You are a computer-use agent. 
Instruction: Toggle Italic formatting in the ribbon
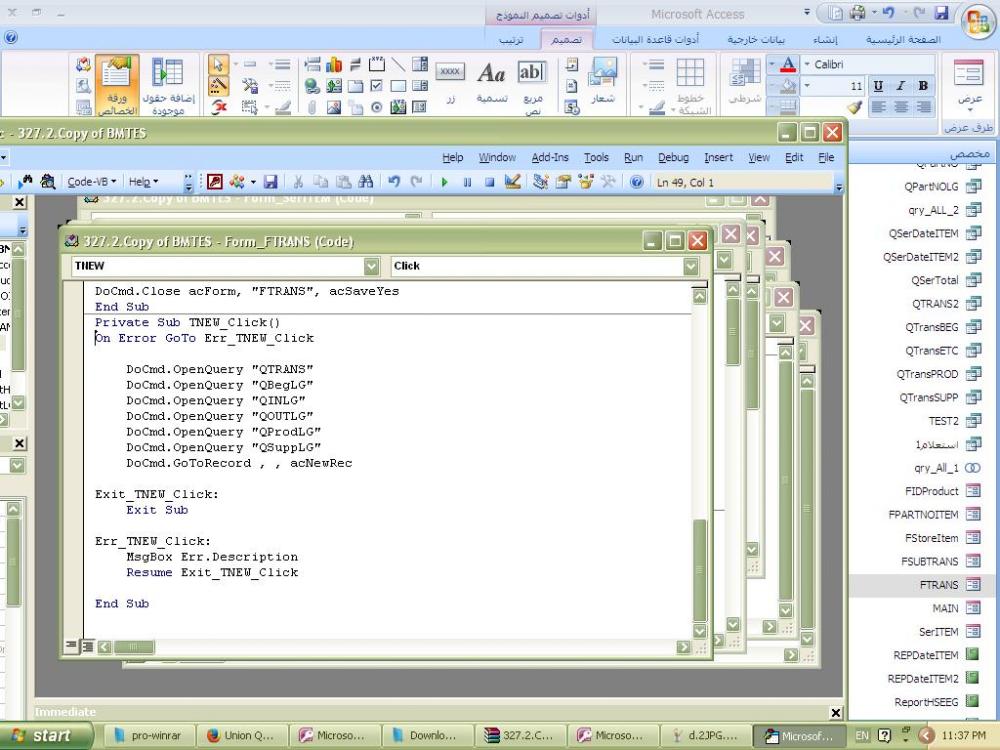(x=901, y=85)
